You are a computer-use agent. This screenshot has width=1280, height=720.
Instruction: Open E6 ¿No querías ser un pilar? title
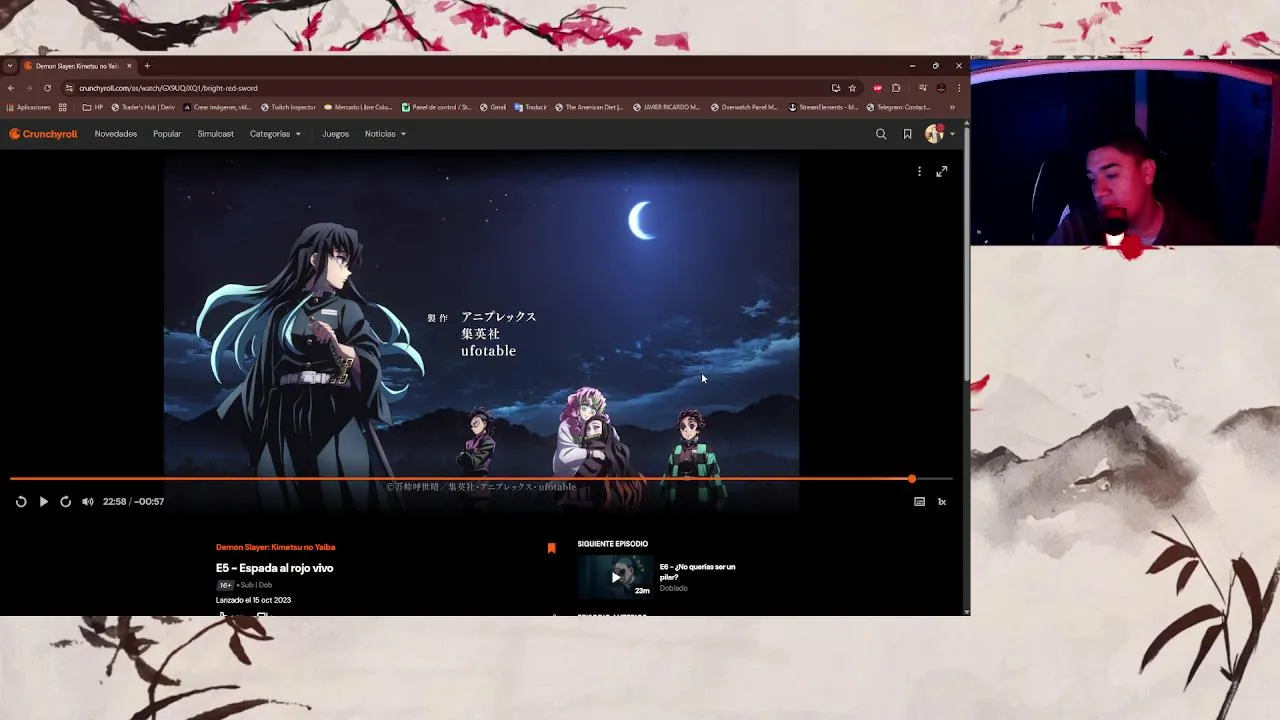[x=697, y=572]
